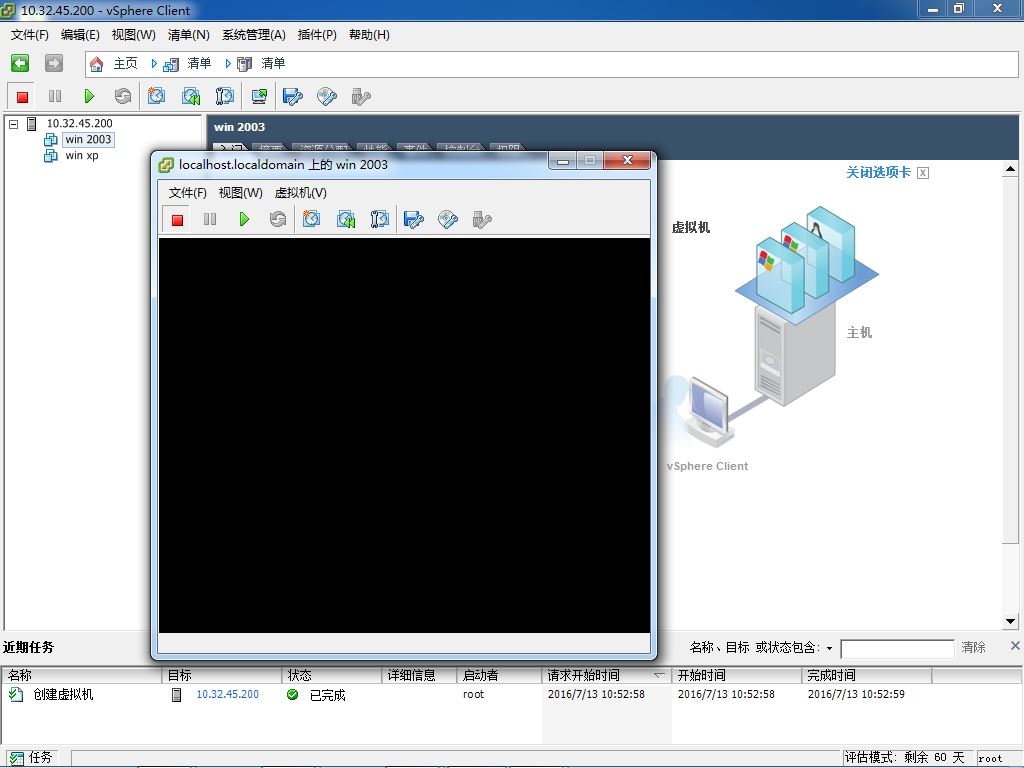1024x768 pixels.
Task: Select host 10.32.45.200 in tree
Action: [x=79, y=123]
